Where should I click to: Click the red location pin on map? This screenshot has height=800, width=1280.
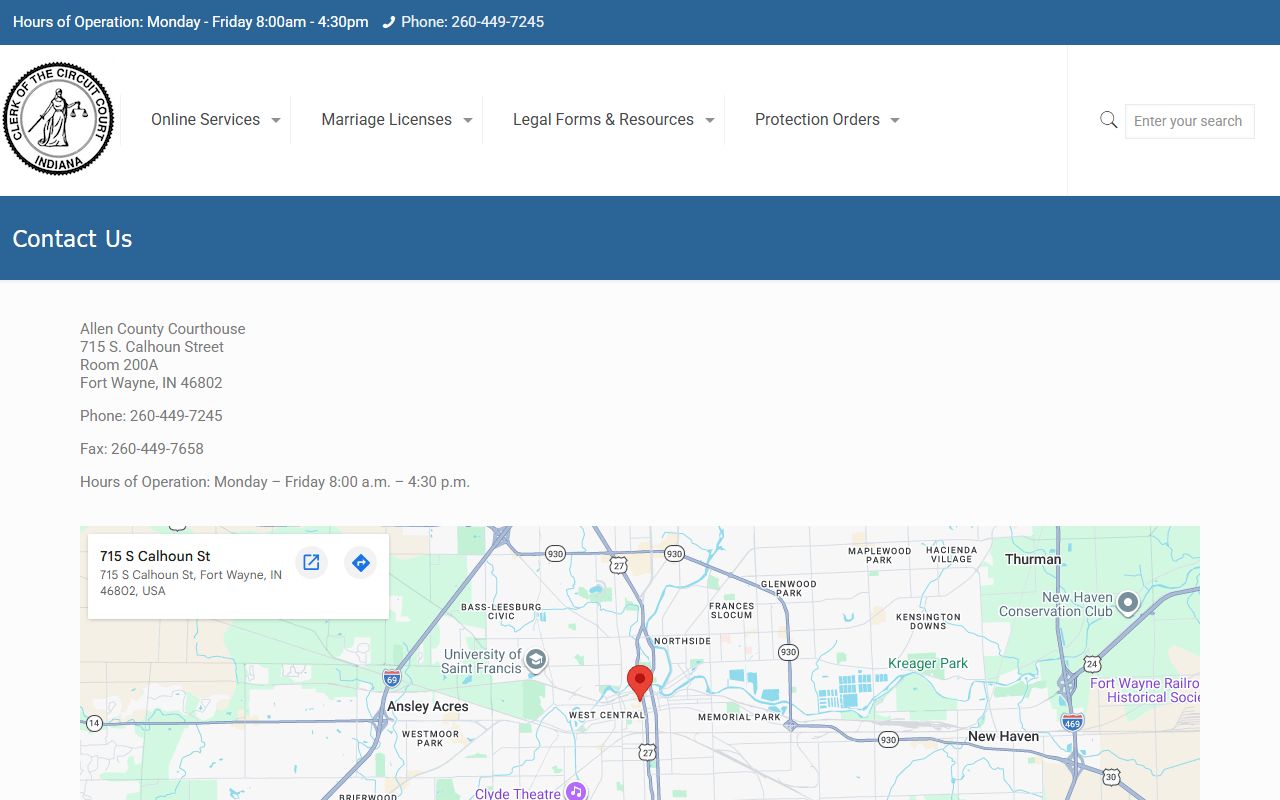point(640,683)
